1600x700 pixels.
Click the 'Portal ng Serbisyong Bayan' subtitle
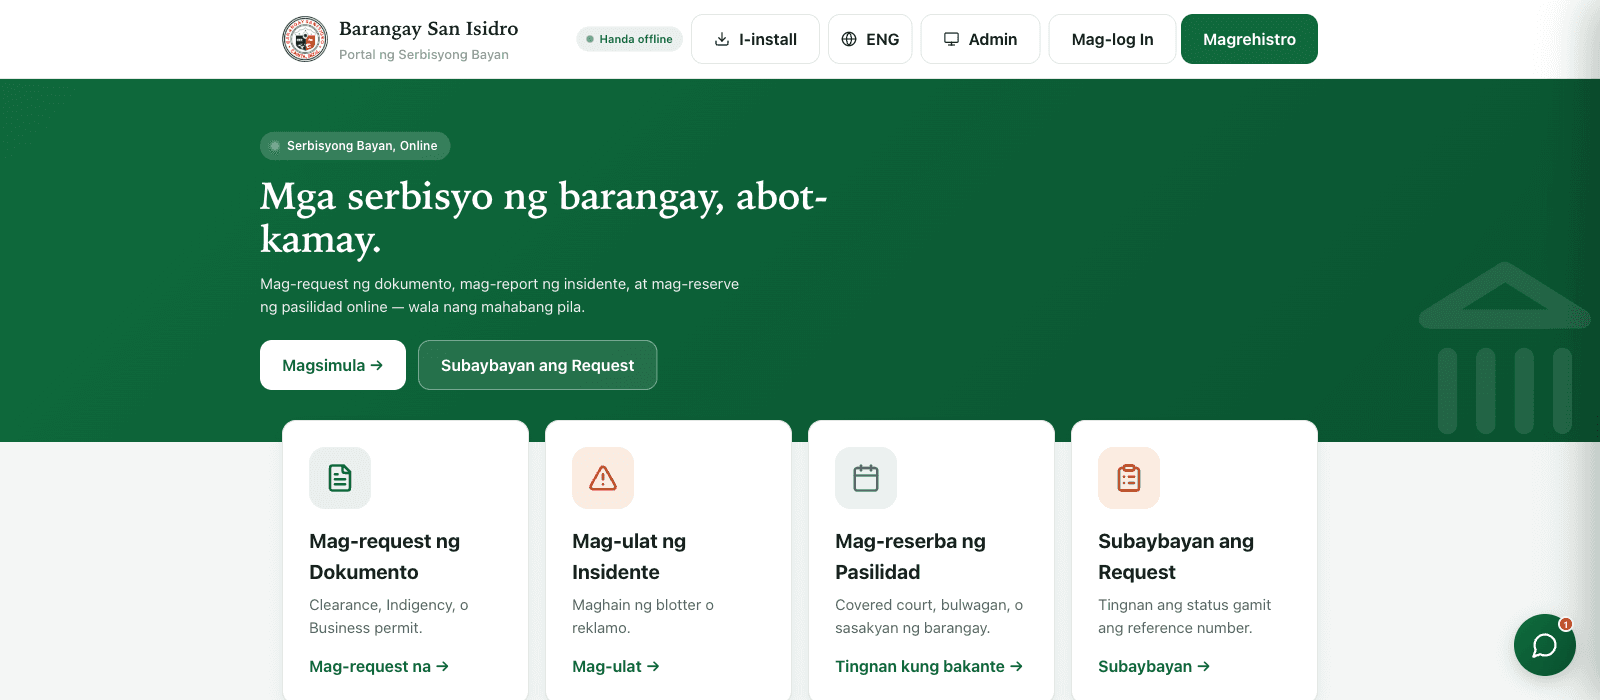(x=424, y=55)
